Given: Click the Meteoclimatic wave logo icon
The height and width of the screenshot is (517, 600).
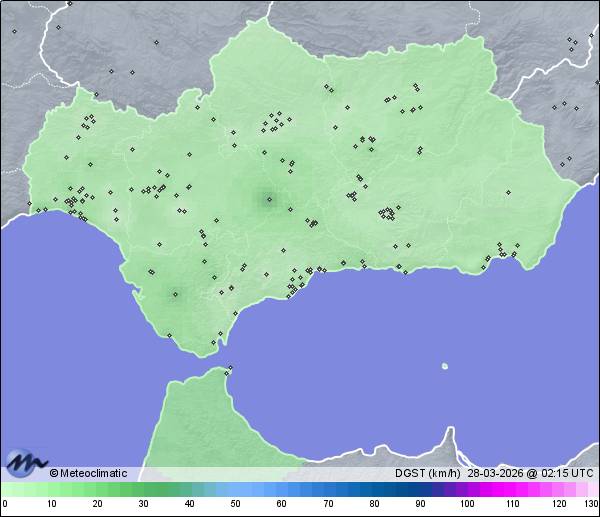Looking at the screenshot, I should 23,462.
